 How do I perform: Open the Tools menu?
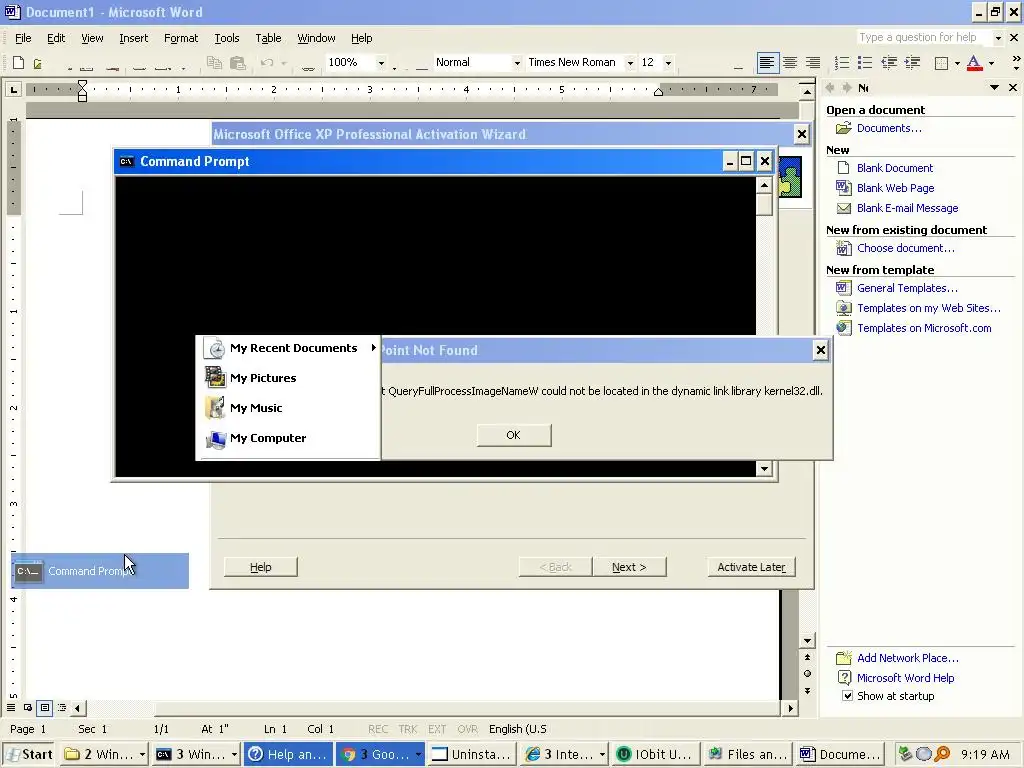pos(227,39)
